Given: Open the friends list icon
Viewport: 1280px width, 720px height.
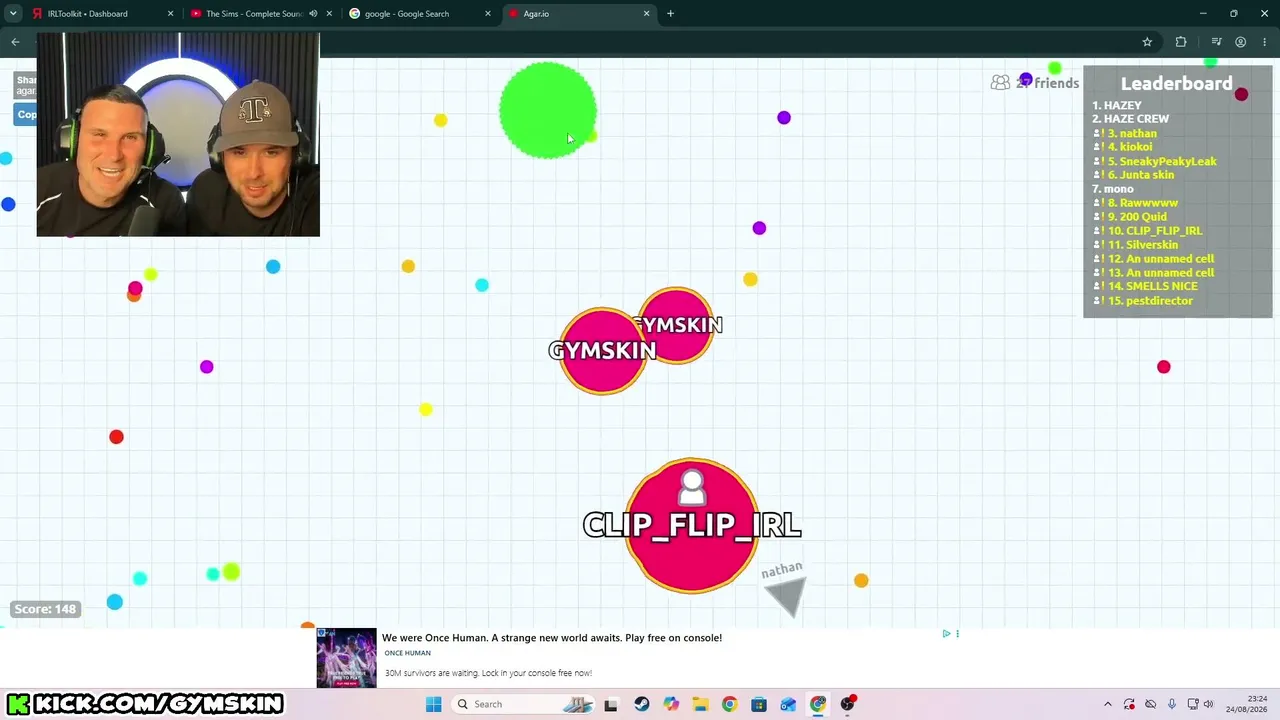Looking at the screenshot, I should click(x=1000, y=83).
